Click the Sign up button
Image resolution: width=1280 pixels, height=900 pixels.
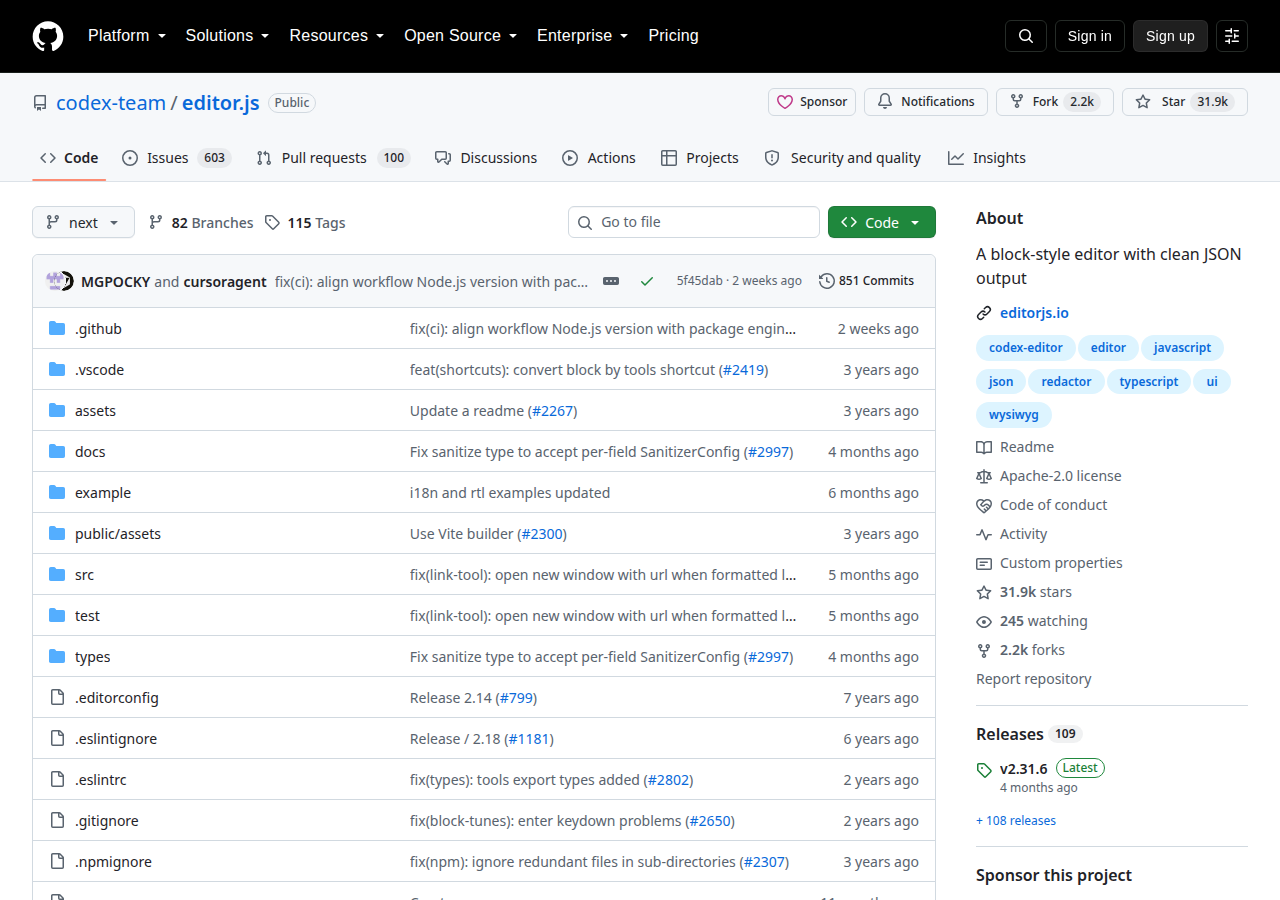(1170, 36)
